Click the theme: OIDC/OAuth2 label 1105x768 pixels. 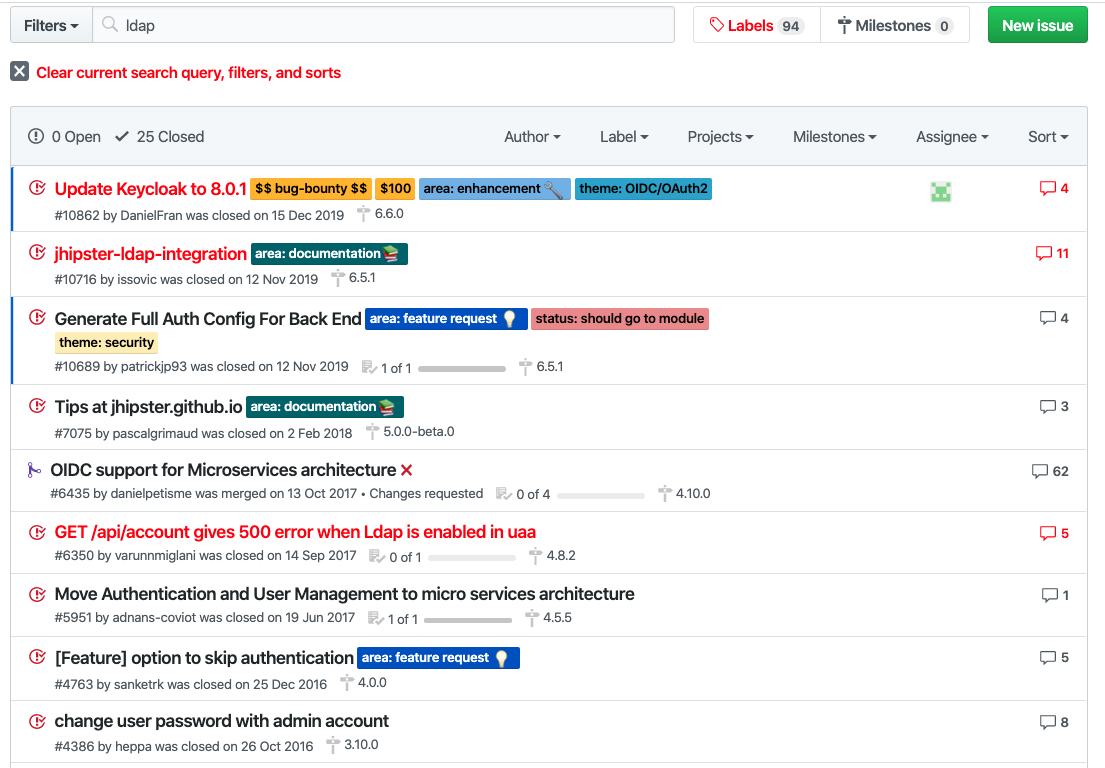click(643, 188)
